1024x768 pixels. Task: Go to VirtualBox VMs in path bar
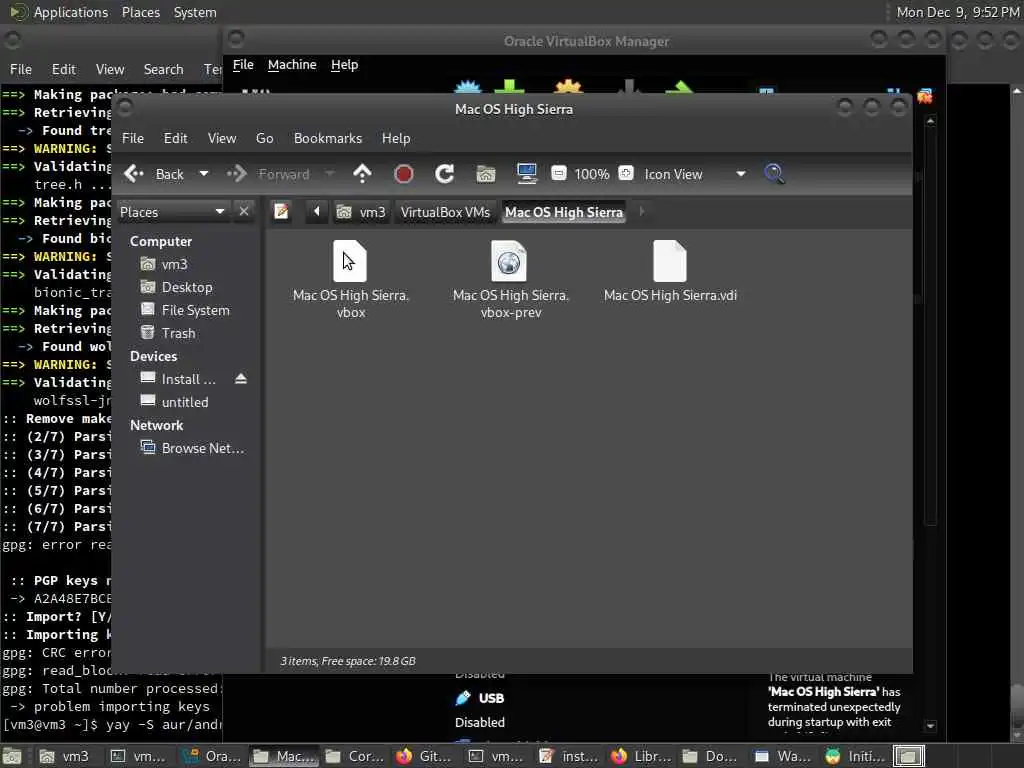[445, 212]
